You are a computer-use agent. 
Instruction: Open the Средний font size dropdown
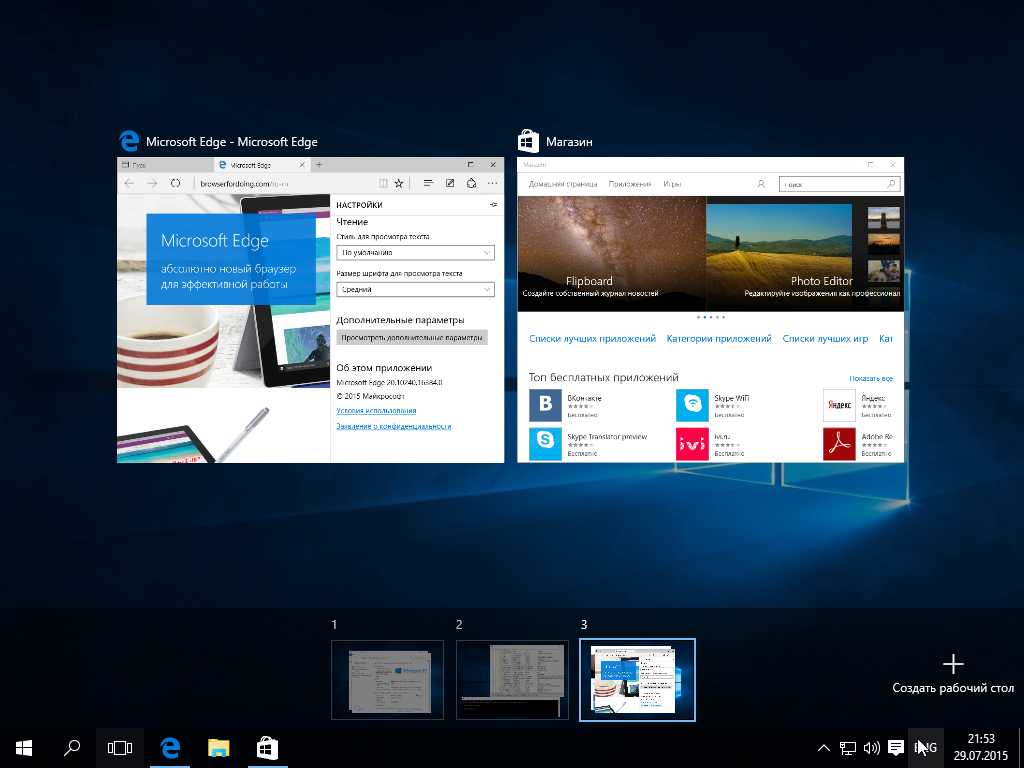pyautogui.click(x=415, y=289)
